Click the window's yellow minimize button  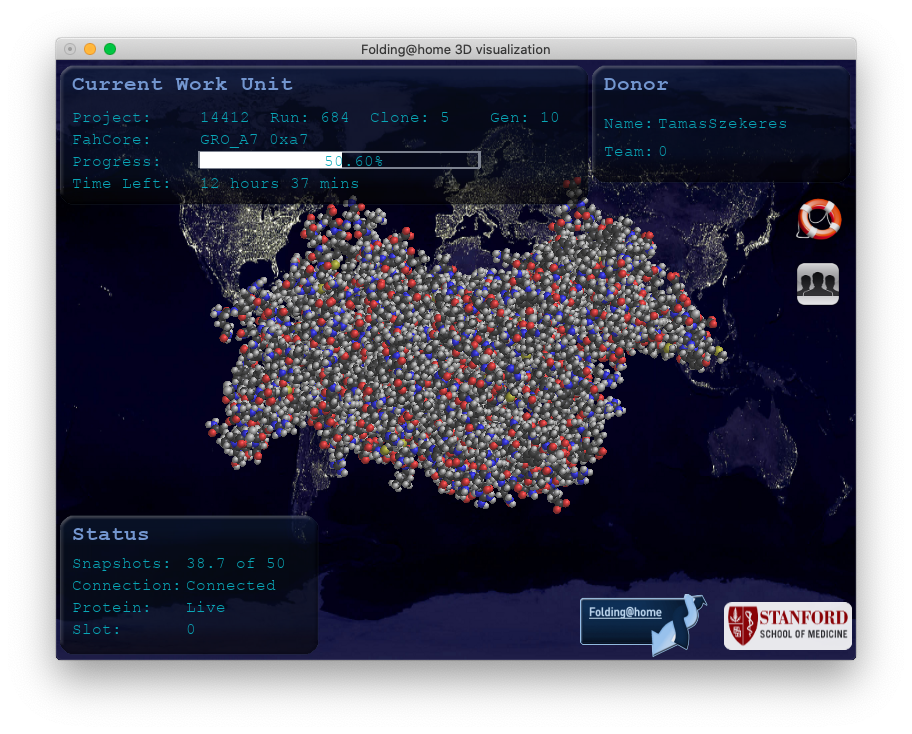pyautogui.click(x=90, y=49)
